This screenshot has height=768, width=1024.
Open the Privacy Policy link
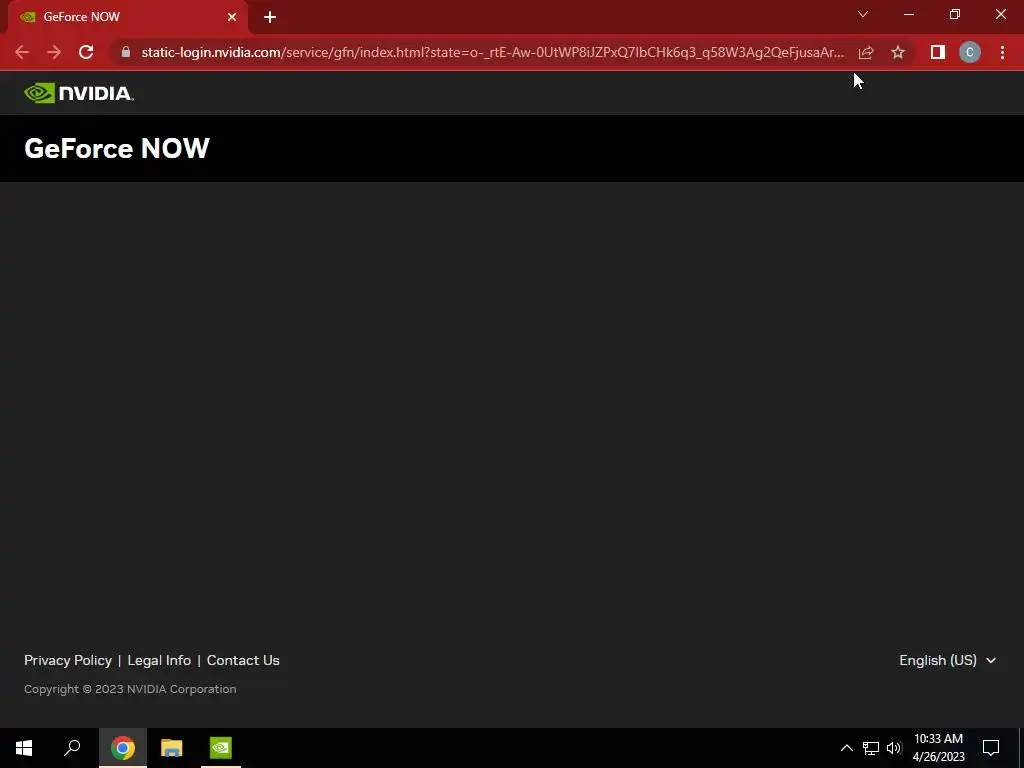[x=68, y=660]
